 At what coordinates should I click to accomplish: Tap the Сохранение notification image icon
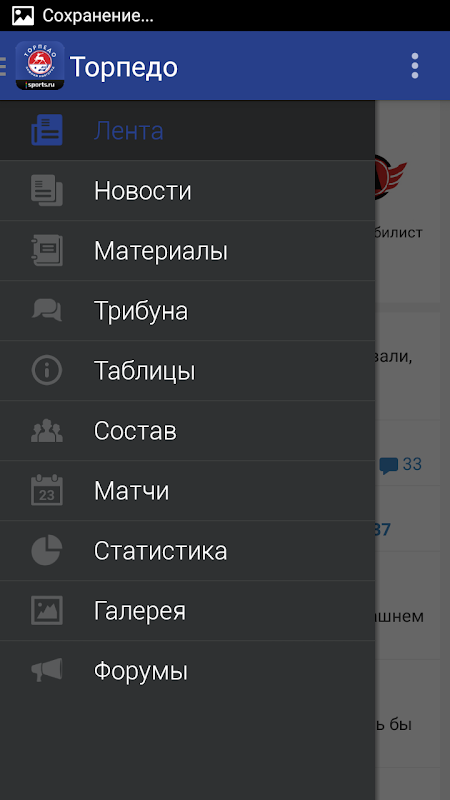click(23, 16)
